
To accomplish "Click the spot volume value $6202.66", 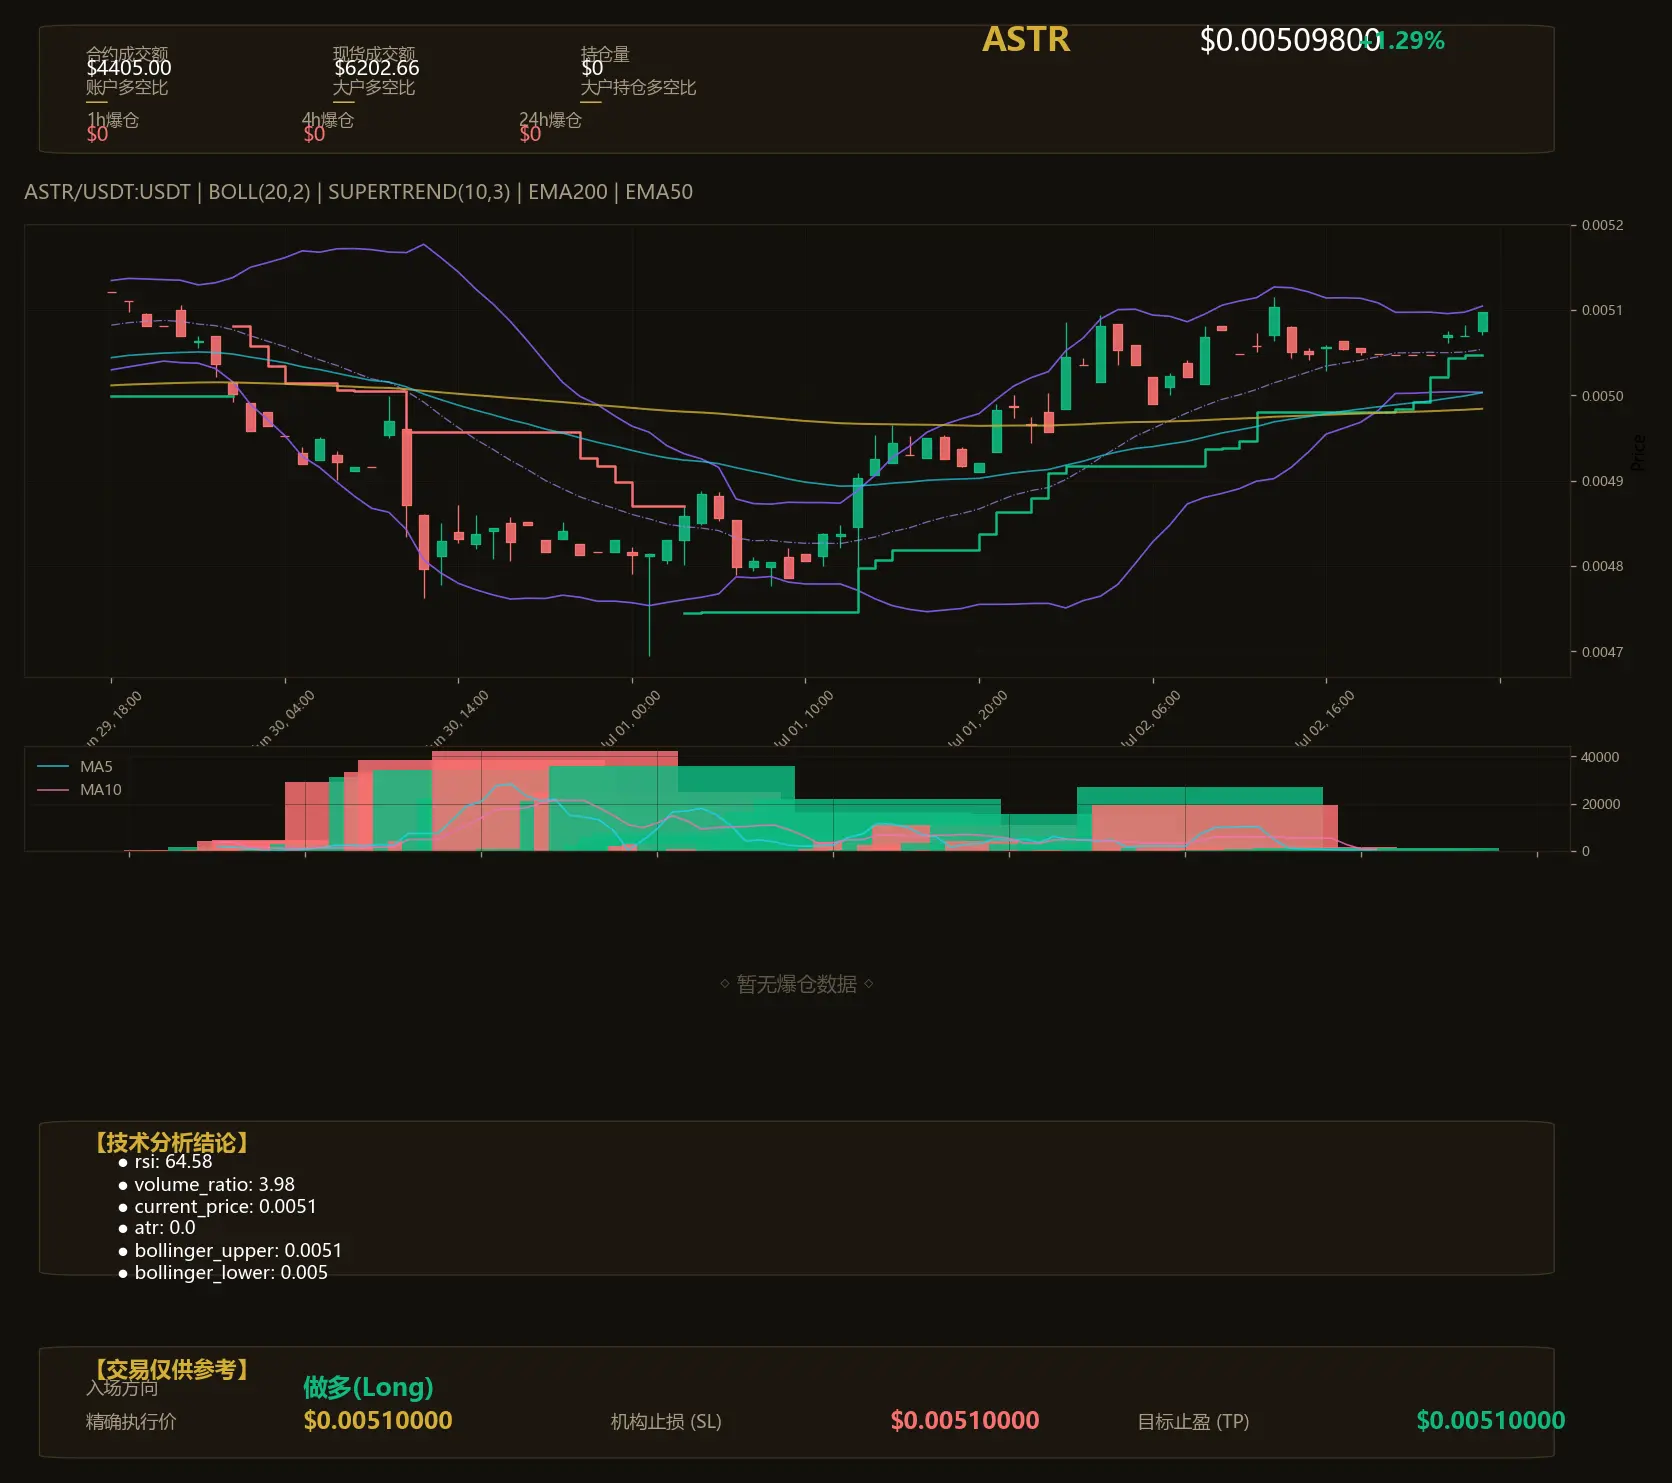I will 376,68.
